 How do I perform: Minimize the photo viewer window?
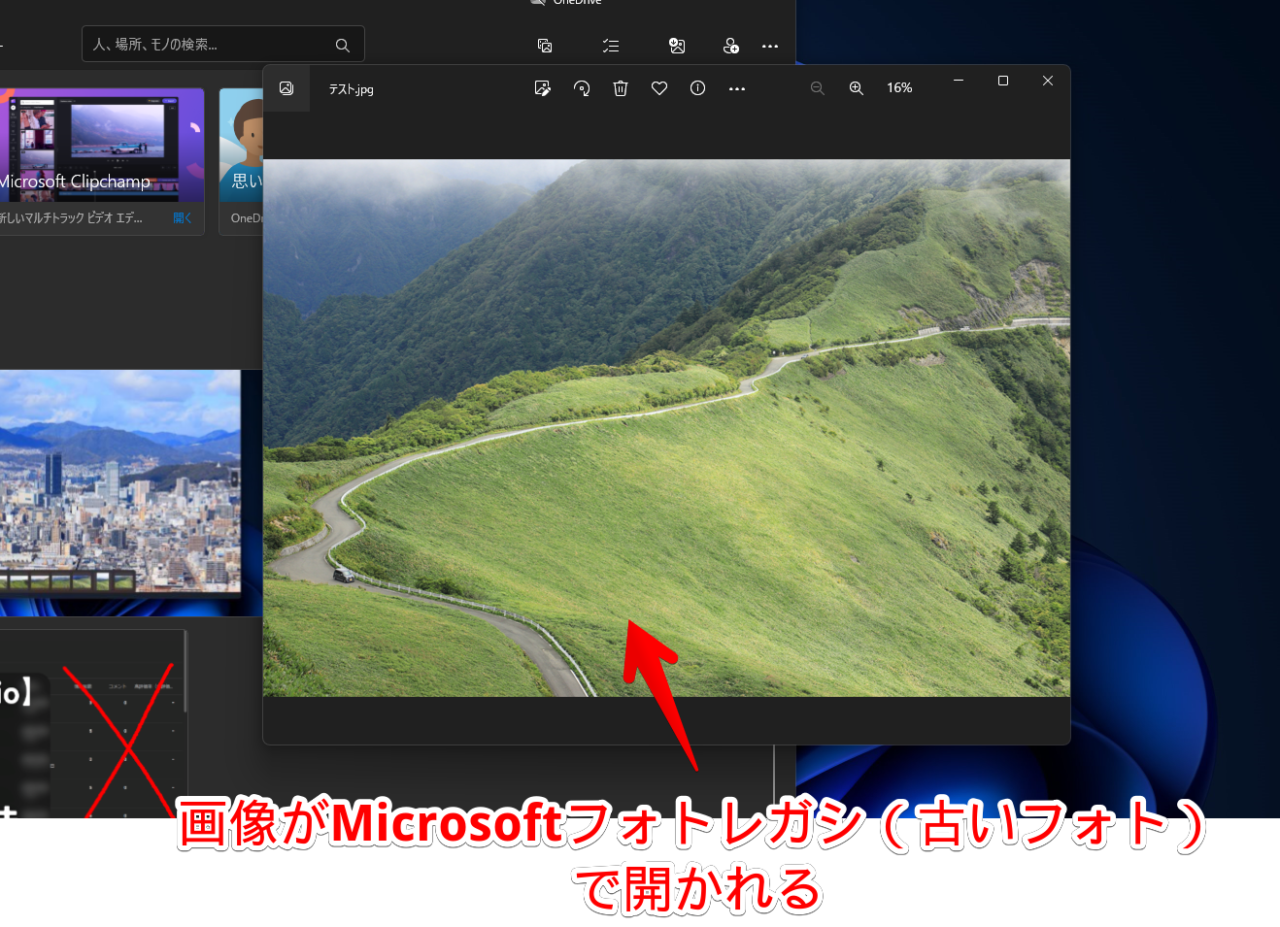958,81
